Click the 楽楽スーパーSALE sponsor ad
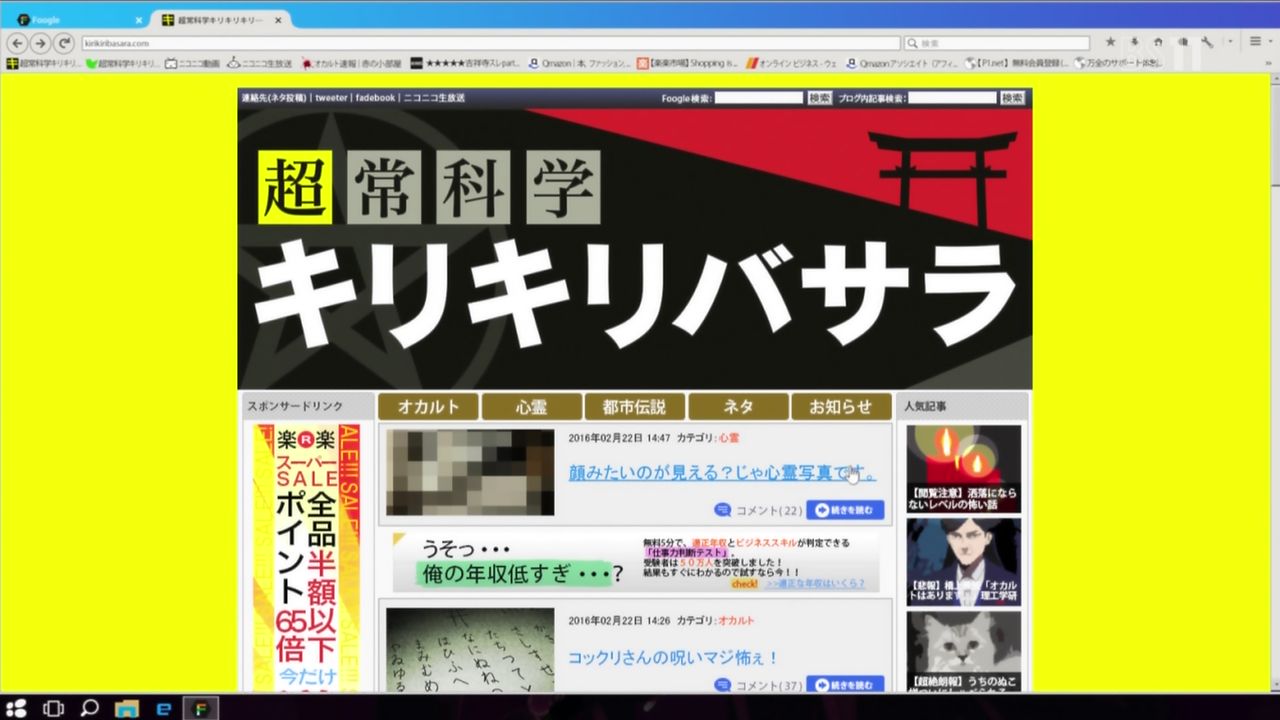Screen dimensions: 1280x720 click(x=308, y=558)
